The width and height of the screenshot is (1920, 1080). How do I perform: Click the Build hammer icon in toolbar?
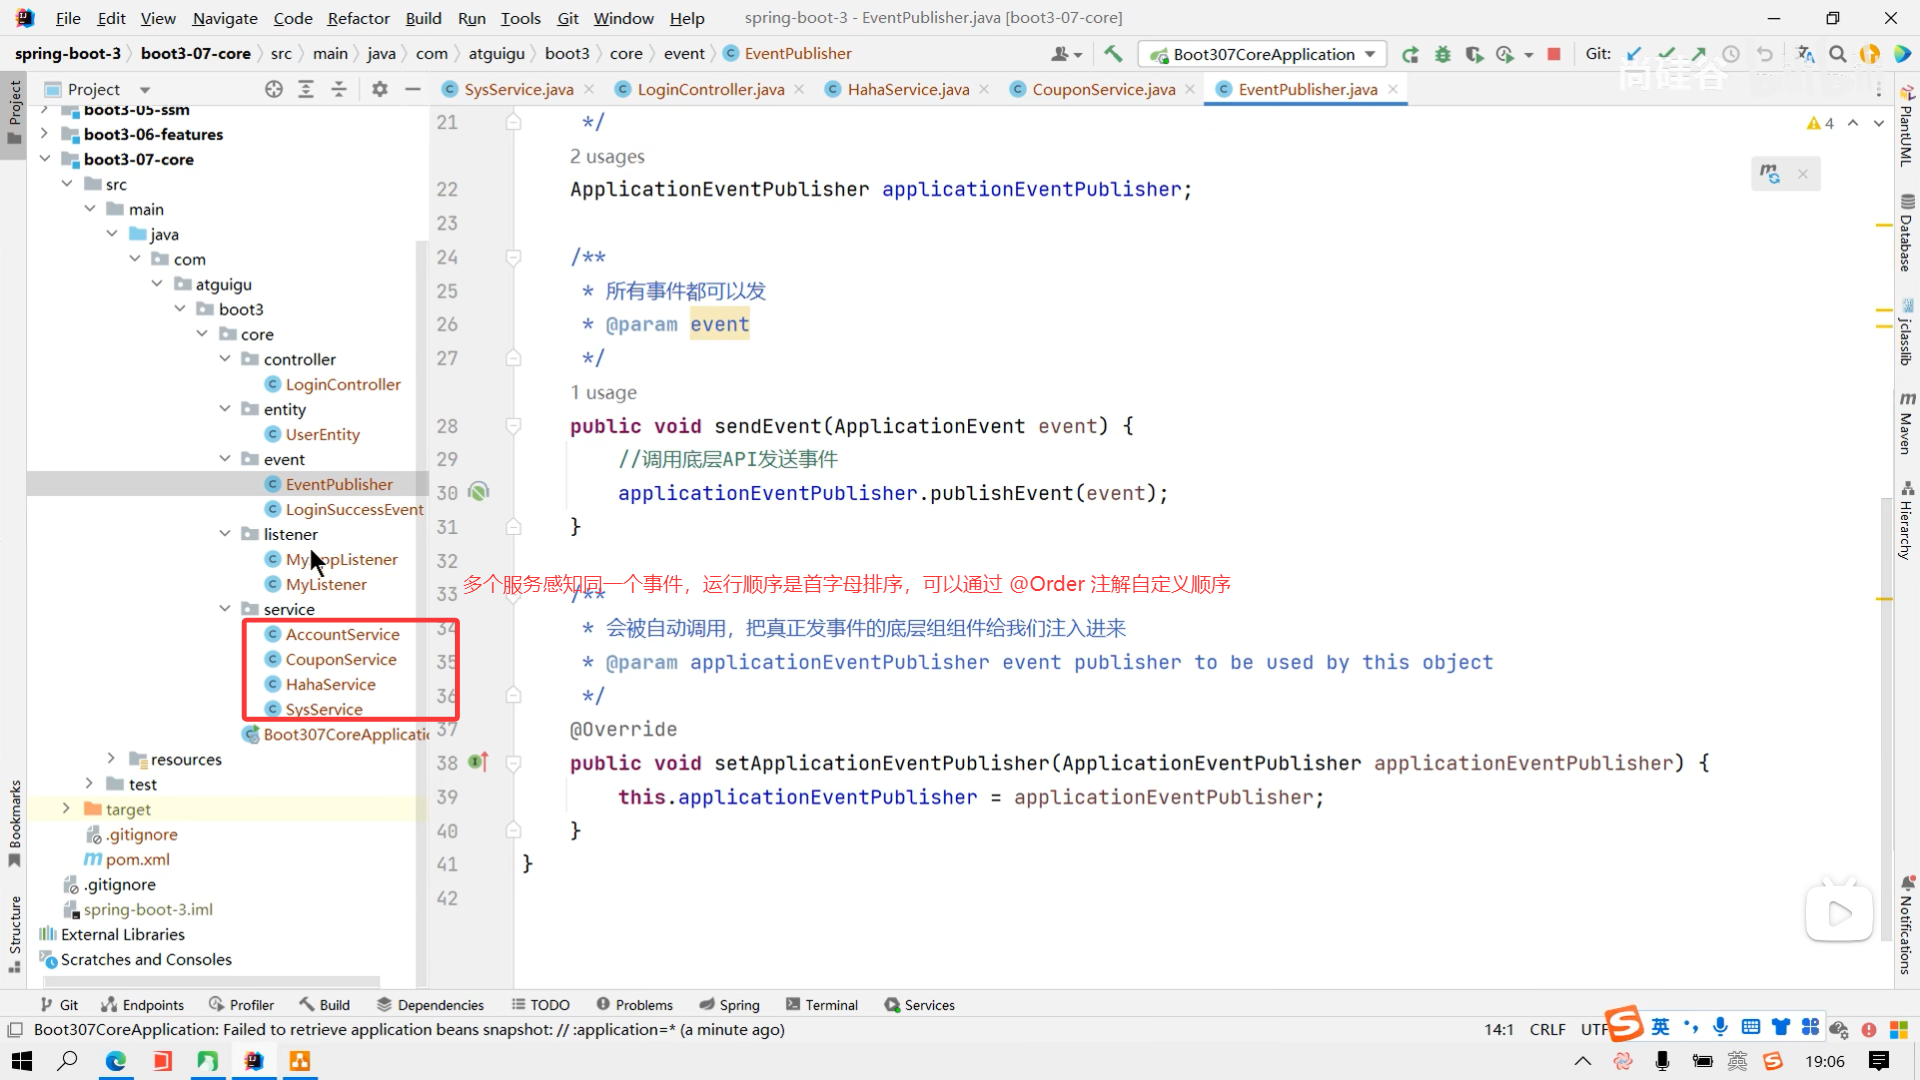click(x=1113, y=54)
